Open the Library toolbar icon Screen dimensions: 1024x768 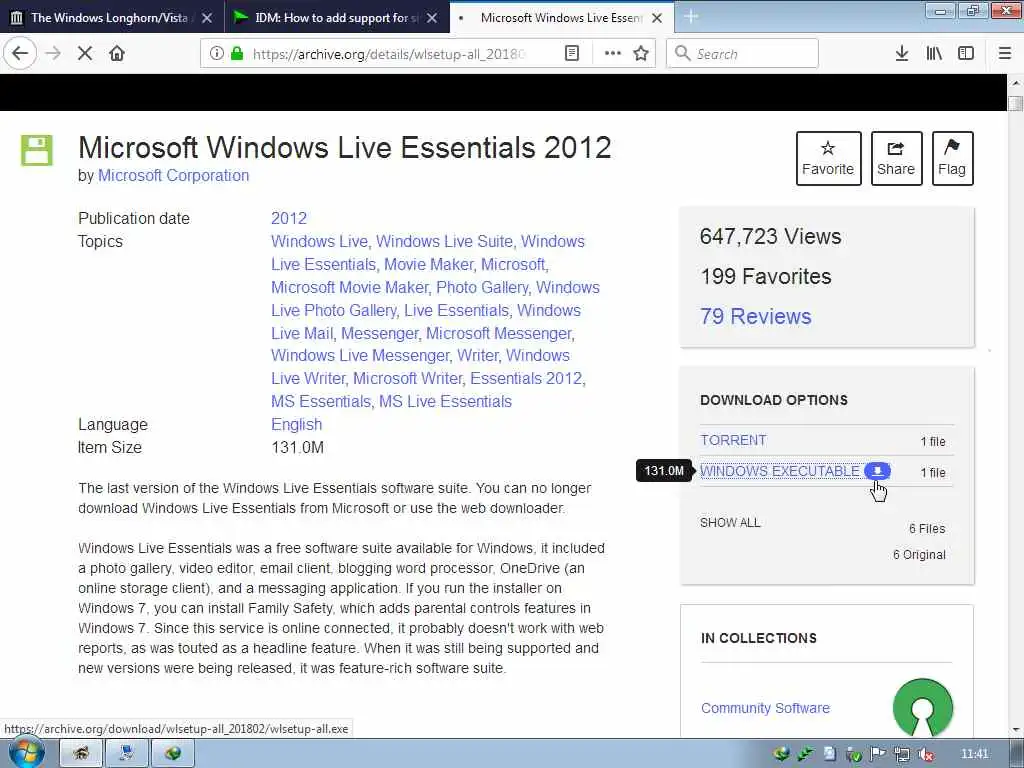(934, 54)
